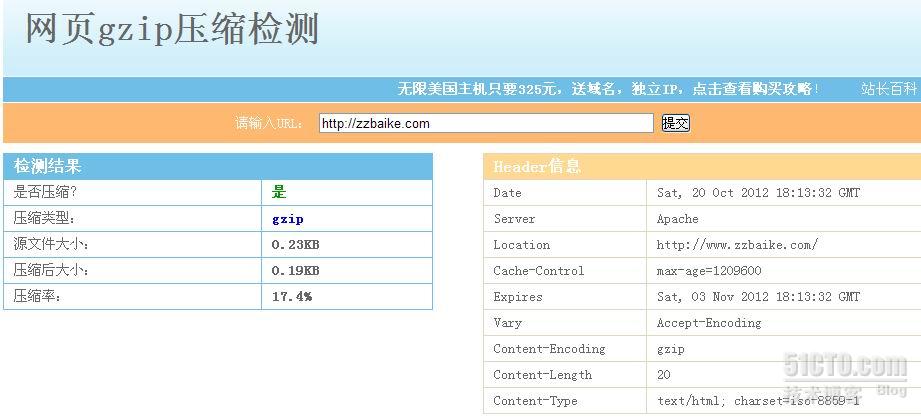
Task: Select the Accept-Encoding value
Action: click(709, 323)
